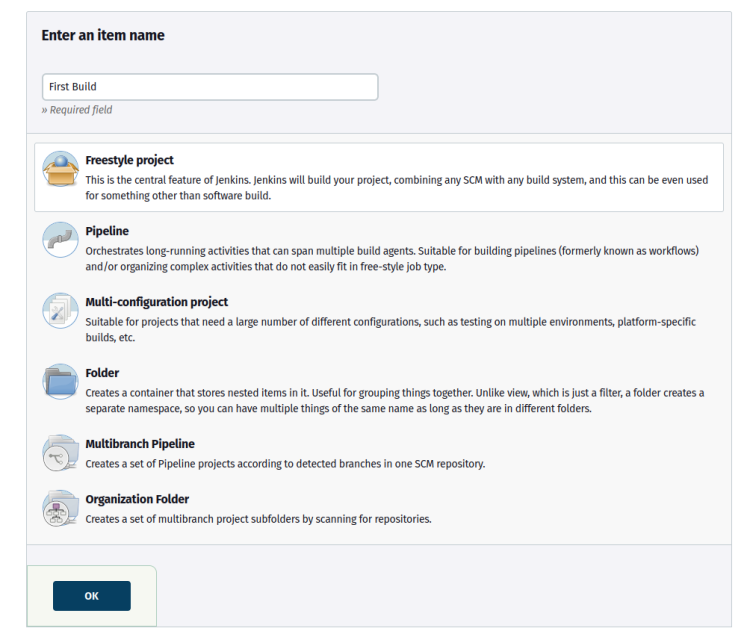
Task: Select the Freestyle project title
Action: tap(129, 160)
